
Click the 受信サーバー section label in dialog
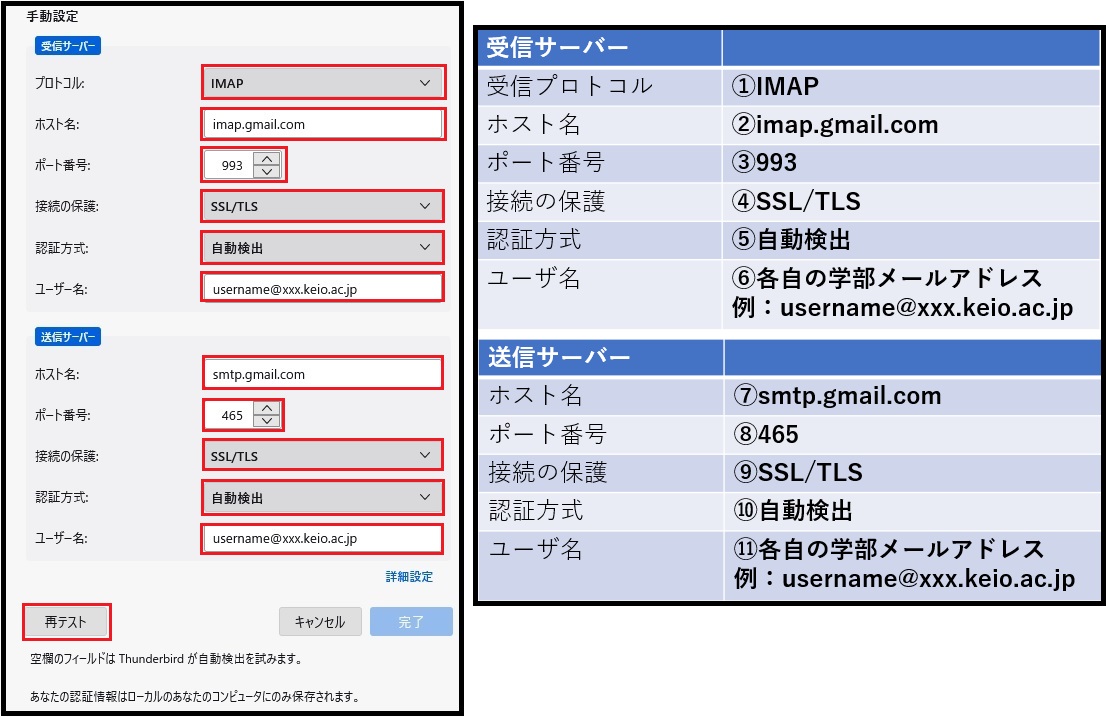[x=68, y=46]
